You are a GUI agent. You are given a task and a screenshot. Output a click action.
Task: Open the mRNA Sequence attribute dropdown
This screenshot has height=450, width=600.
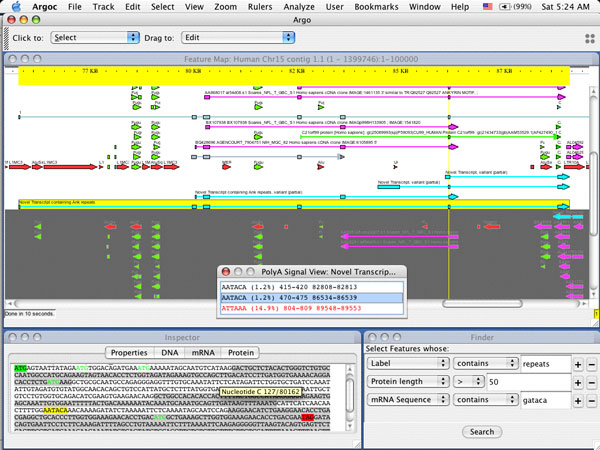tap(406, 400)
